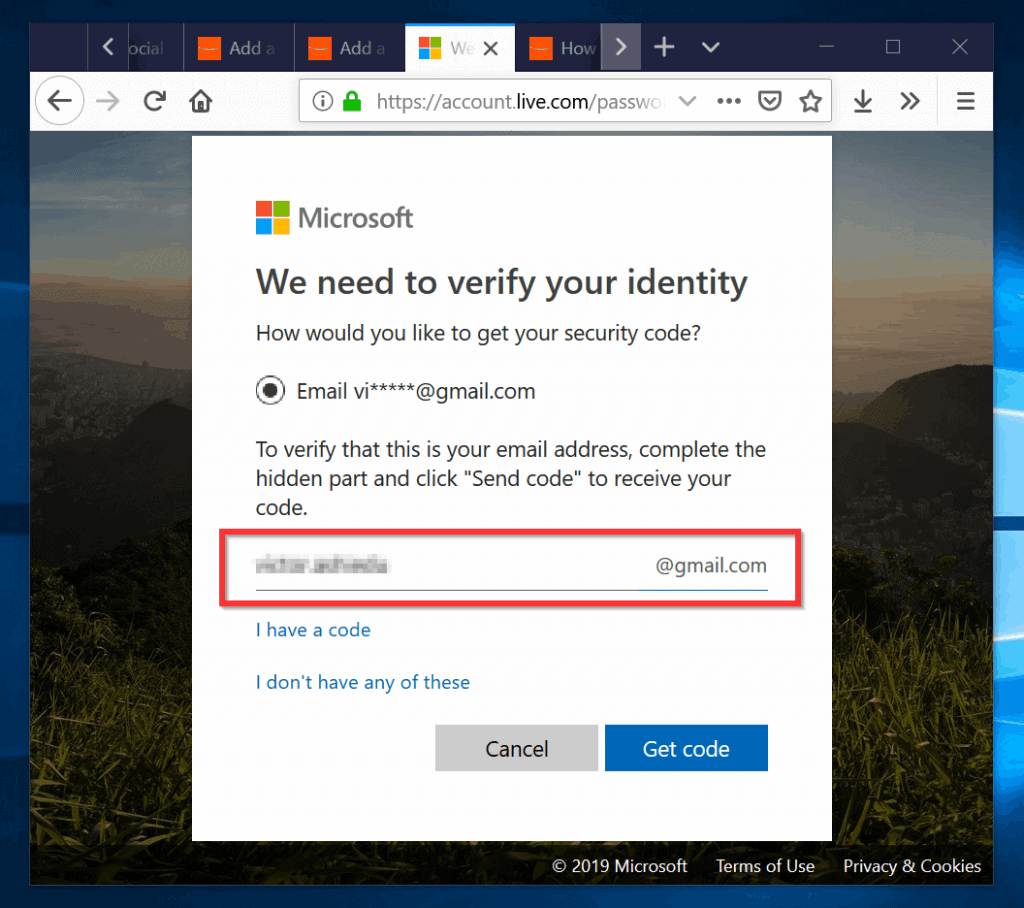Click the '© 2019 Microsoft' footer text
Image resolution: width=1024 pixels, height=908 pixels.
point(620,866)
